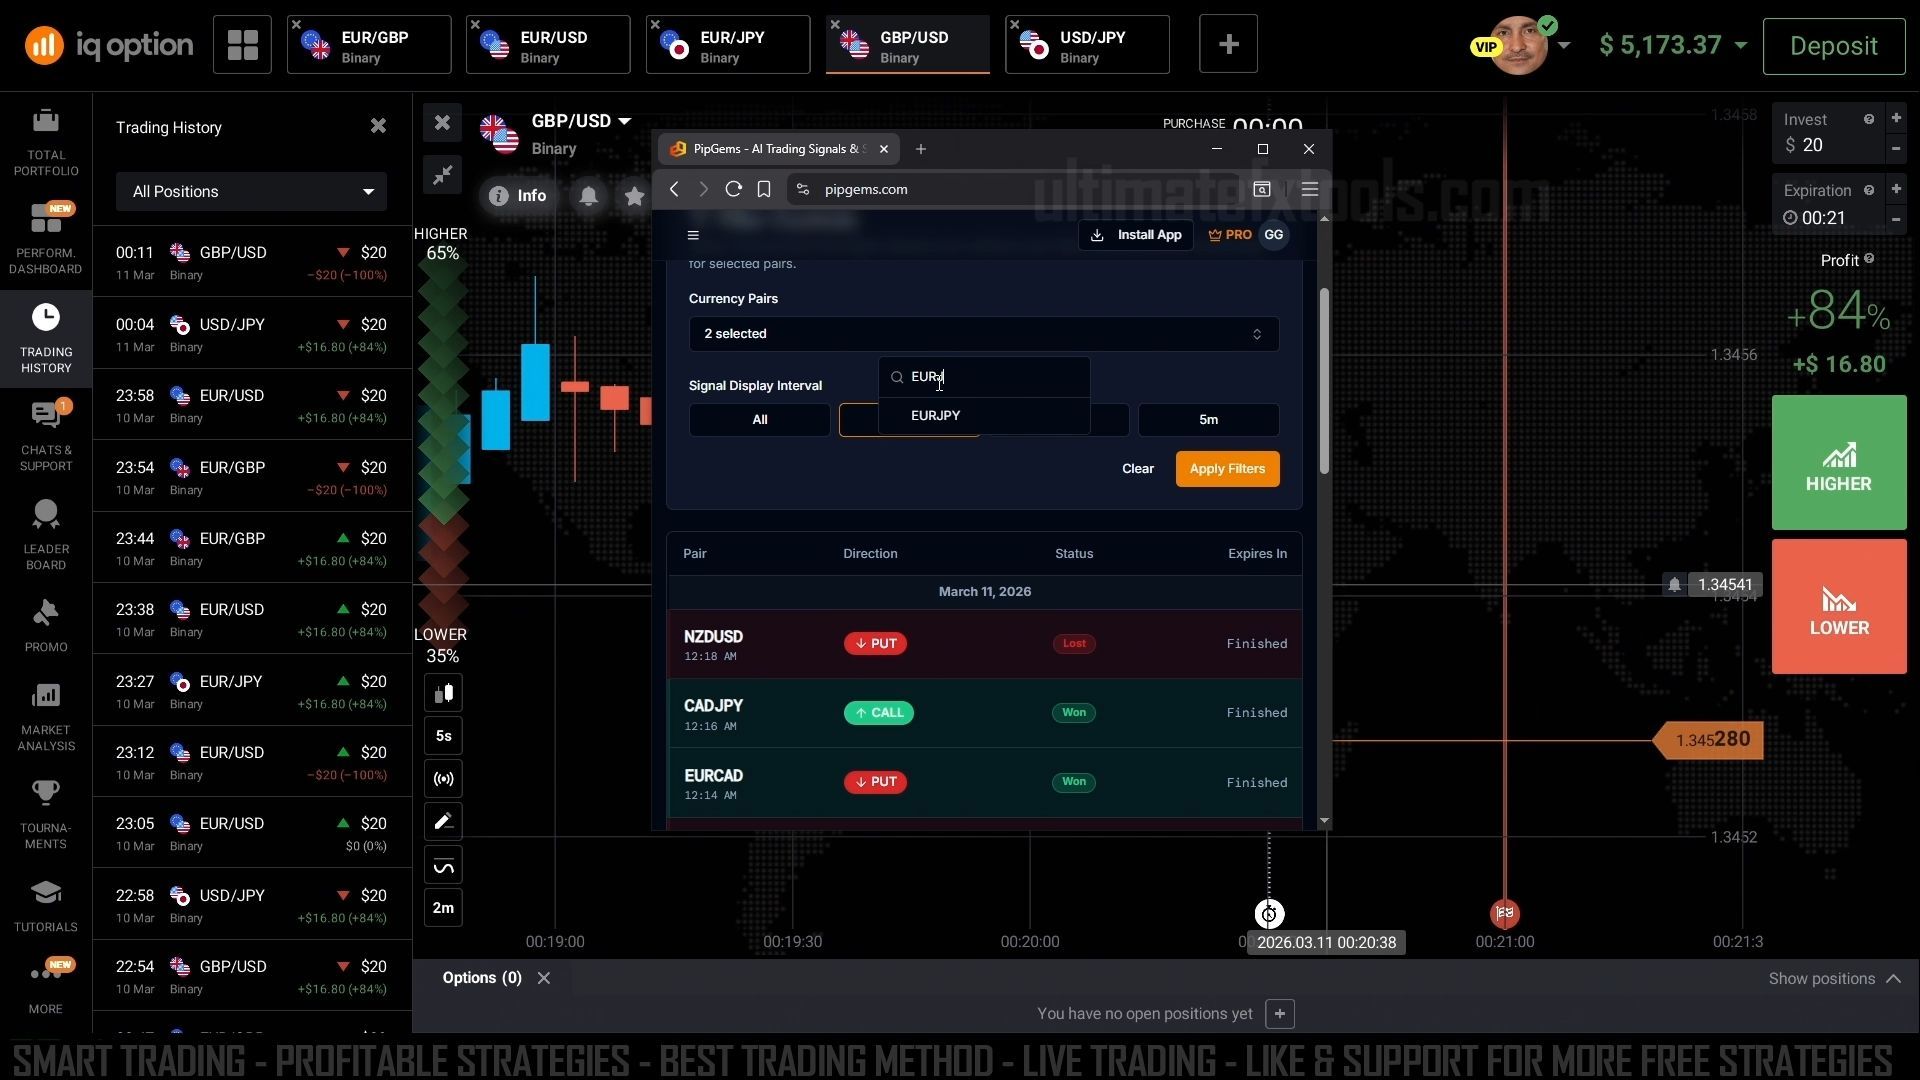Select the 5m signal interval
The height and width of the screenshot is (1080, 1920).
[x=1208, y=420]
